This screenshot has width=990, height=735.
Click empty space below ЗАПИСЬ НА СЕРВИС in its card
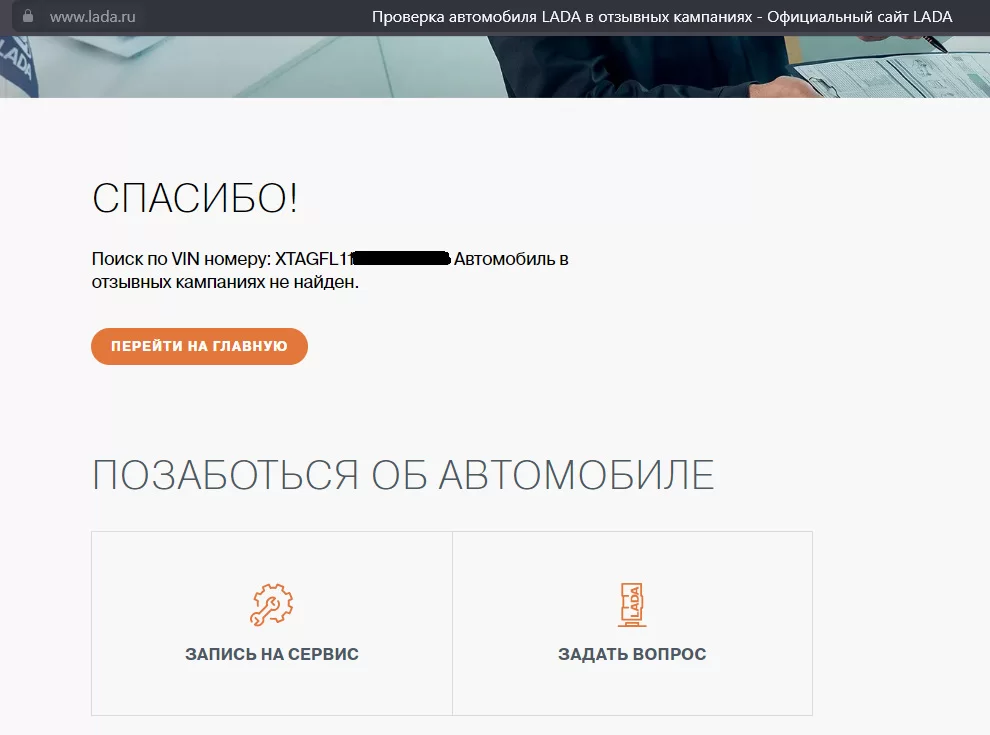coord(271,692)
